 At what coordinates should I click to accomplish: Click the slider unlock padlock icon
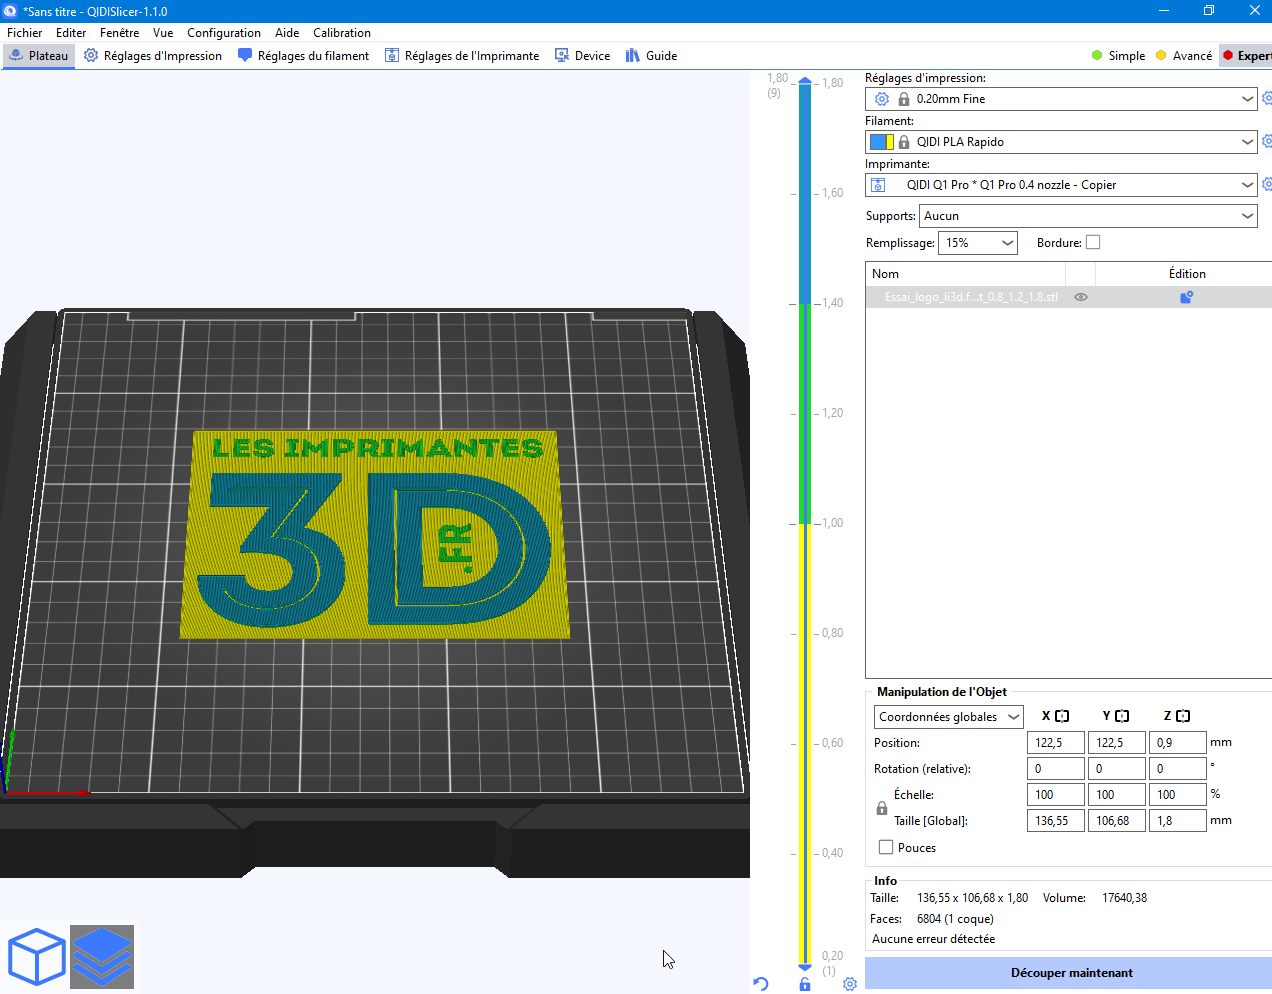pyautogui.click(x=805, y=984)
